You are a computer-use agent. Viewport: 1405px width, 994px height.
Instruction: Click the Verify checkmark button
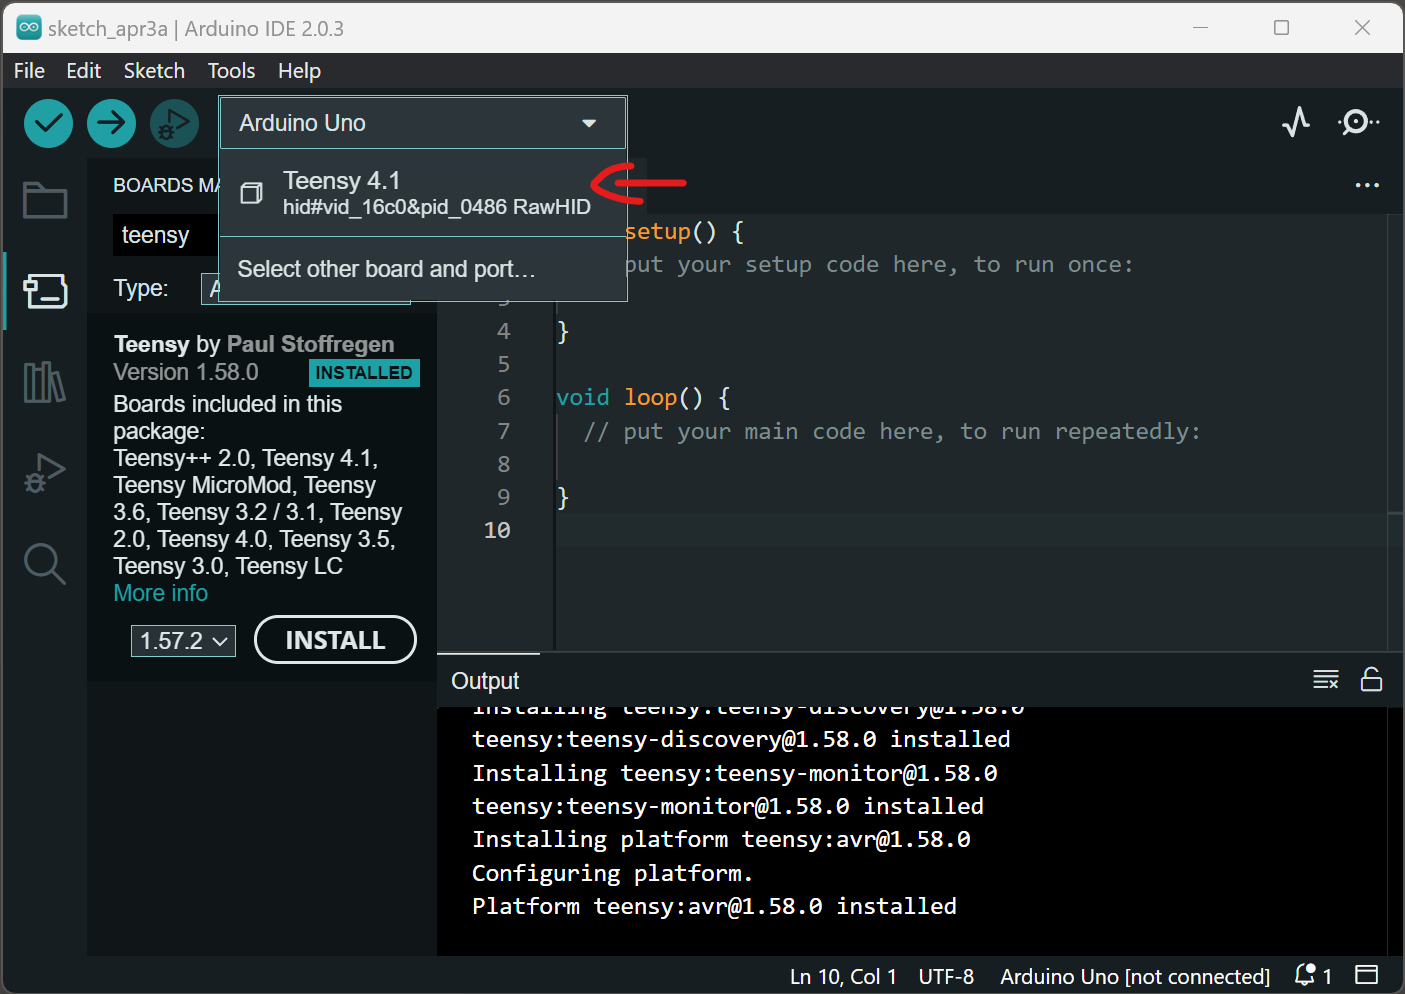[x=48, y=124]
